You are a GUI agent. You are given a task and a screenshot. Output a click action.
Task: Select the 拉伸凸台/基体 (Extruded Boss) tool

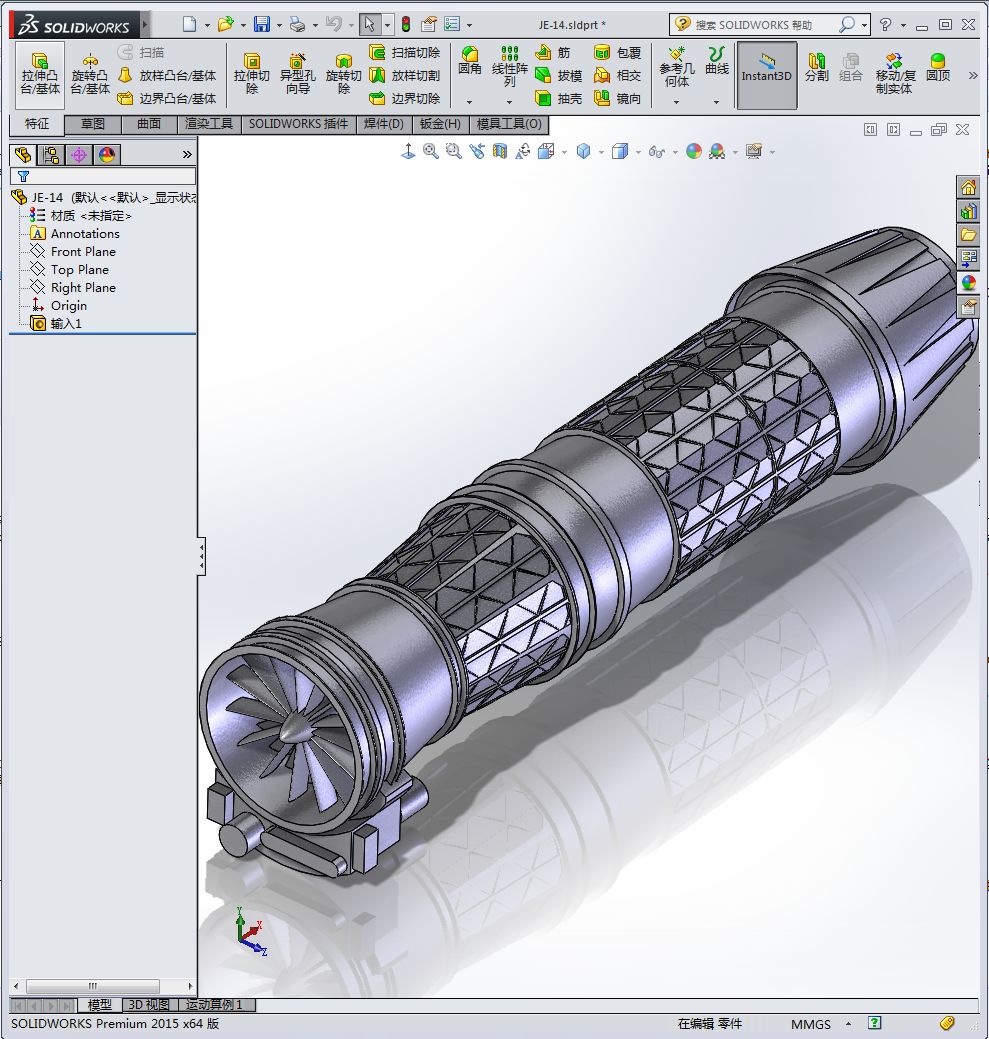pyautogui.click(x=39, y=75)
